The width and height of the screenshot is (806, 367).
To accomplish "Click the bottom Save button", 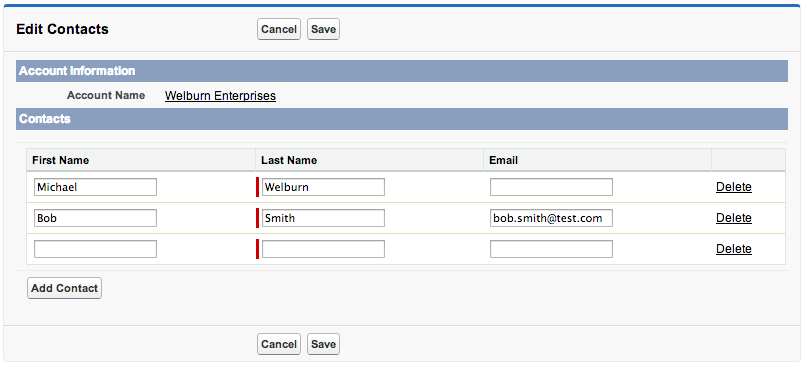I will [323, 344].
